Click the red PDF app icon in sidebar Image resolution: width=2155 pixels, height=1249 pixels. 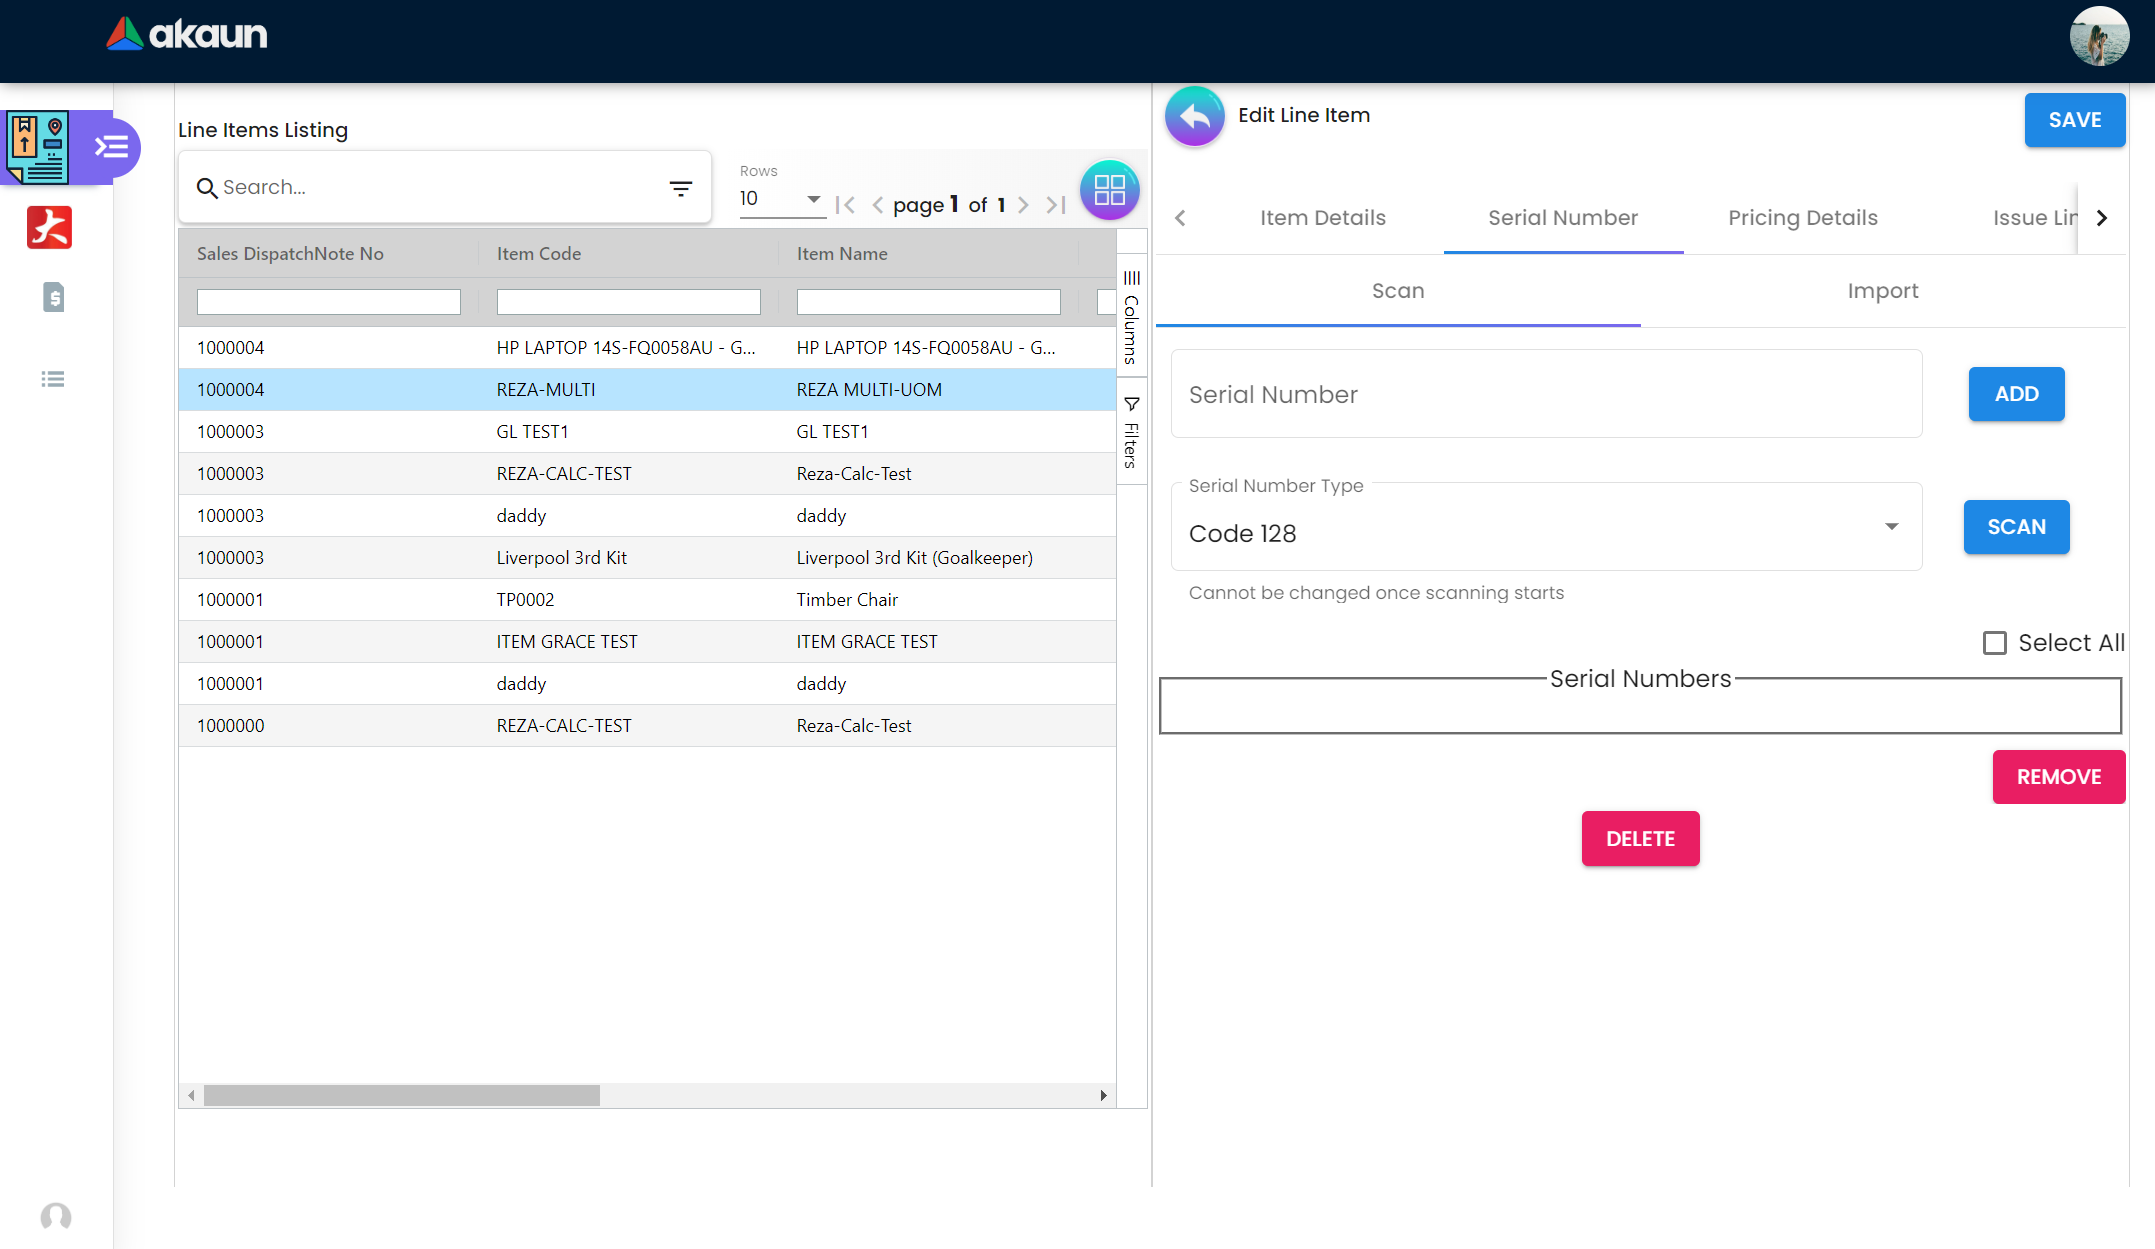pos(50,228)
